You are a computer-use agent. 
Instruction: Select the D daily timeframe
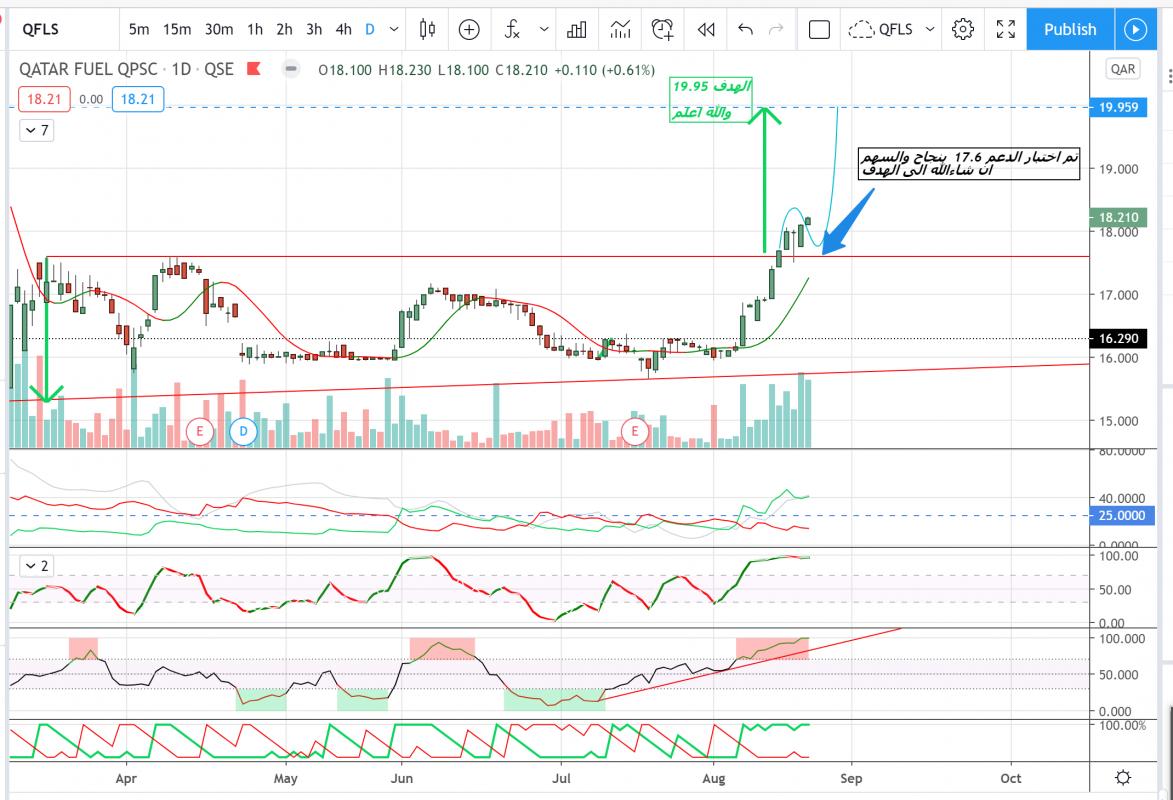(x=370, y=29)
